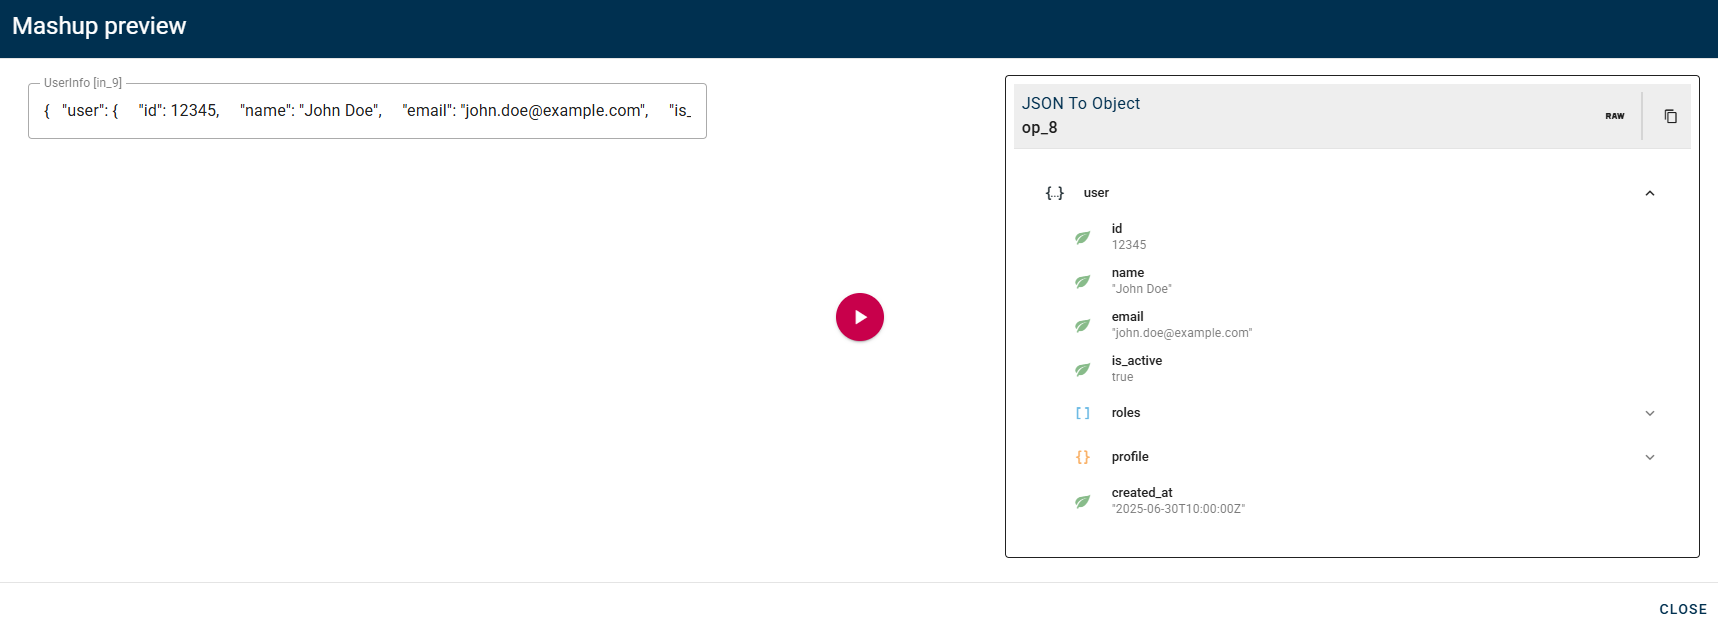Click the leaf icon beside name
Image resolution: width=1718 pixels, height=627 pixels.
click(x=1082, y=281)
